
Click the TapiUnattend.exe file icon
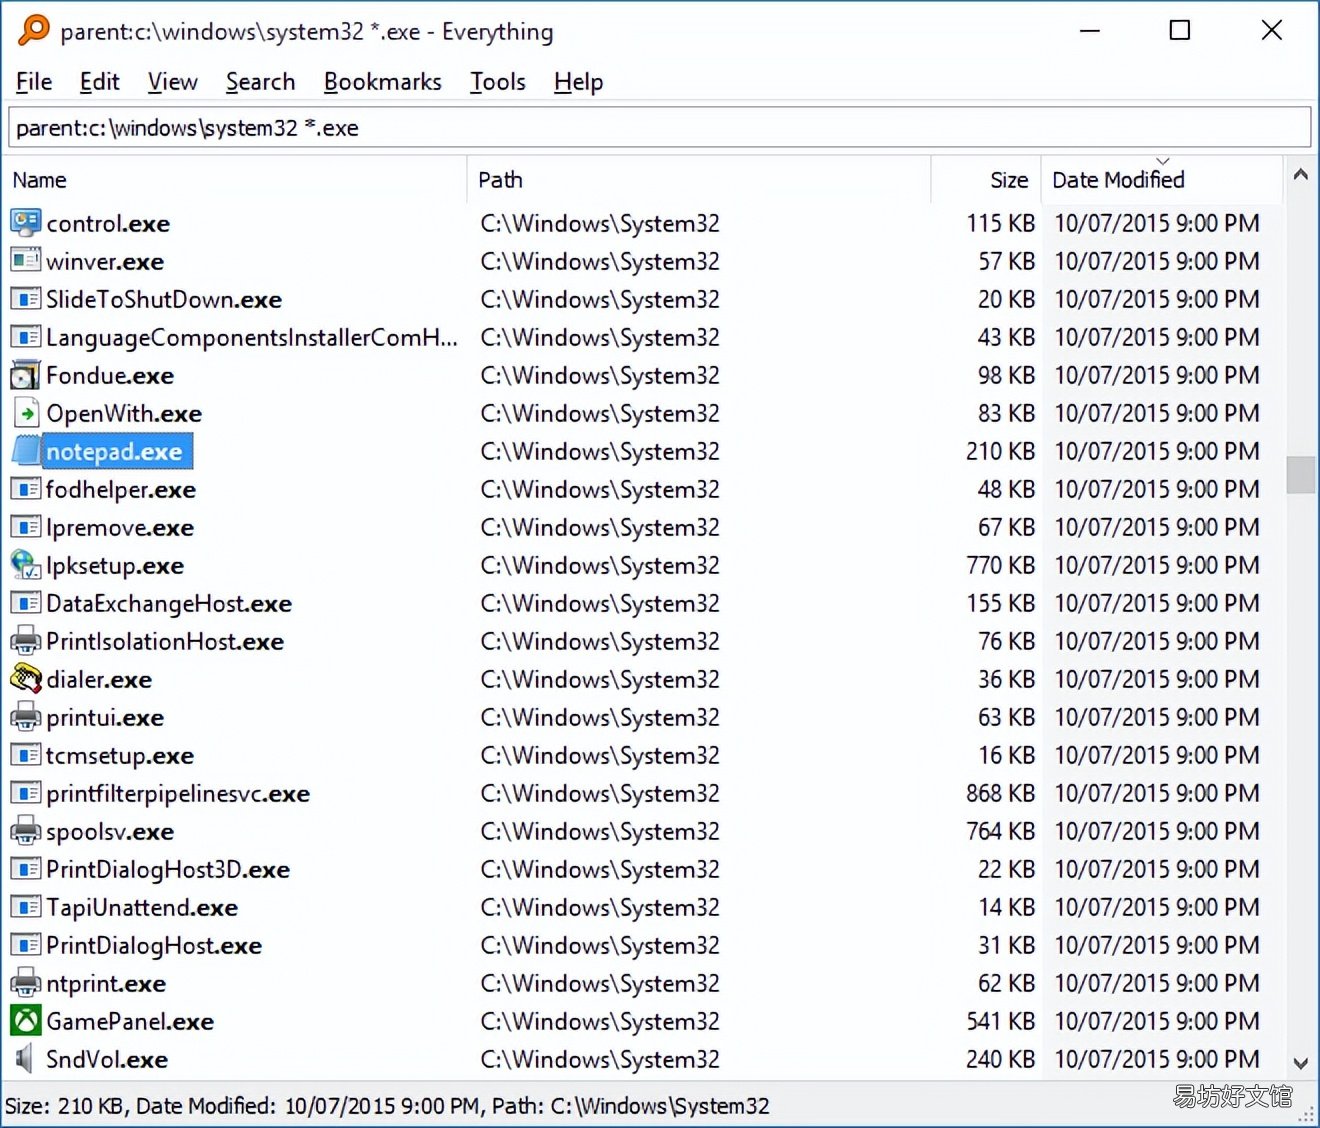coord(25,907)
